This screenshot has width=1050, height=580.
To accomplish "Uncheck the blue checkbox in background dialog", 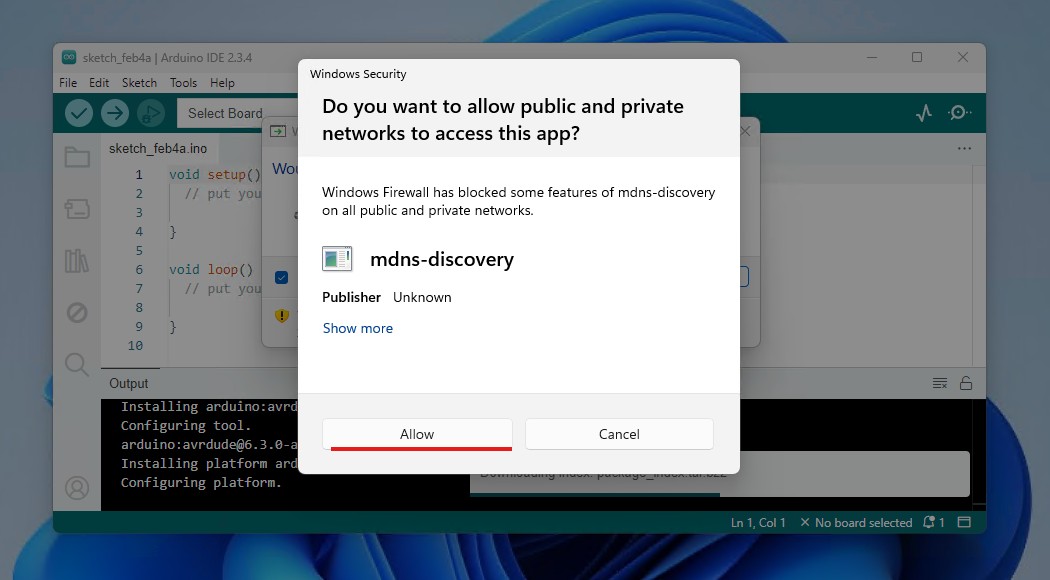I will 281,277.
